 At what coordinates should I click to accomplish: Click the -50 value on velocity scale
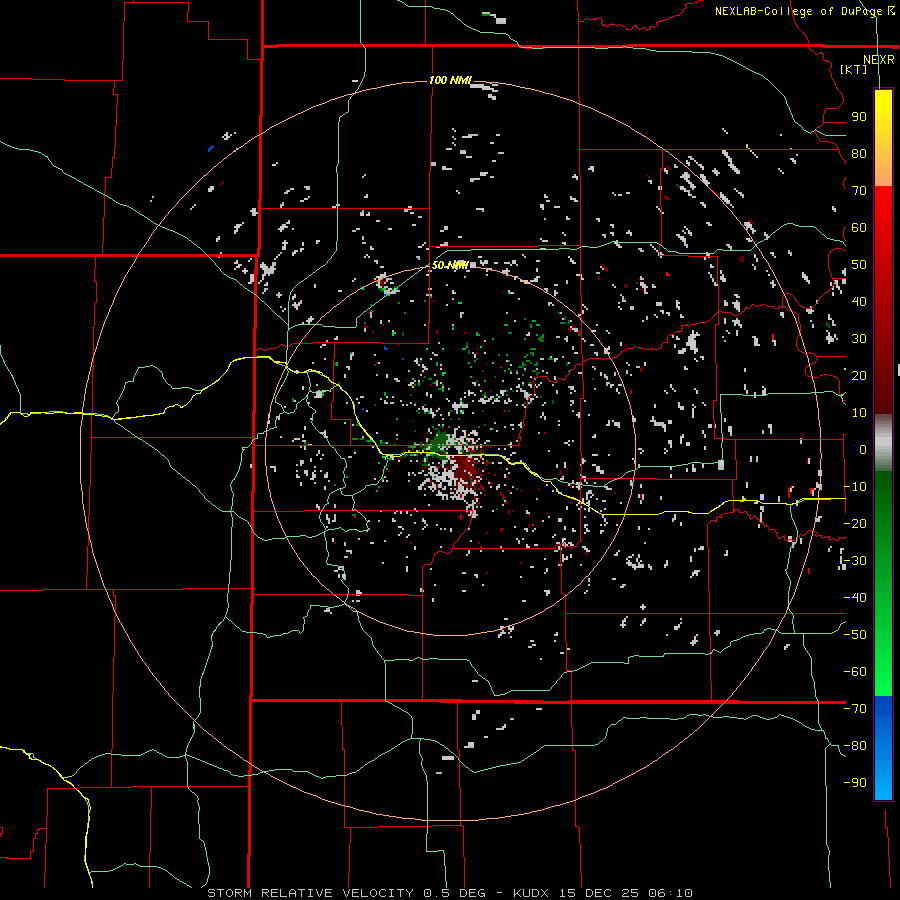coord(855,634)
